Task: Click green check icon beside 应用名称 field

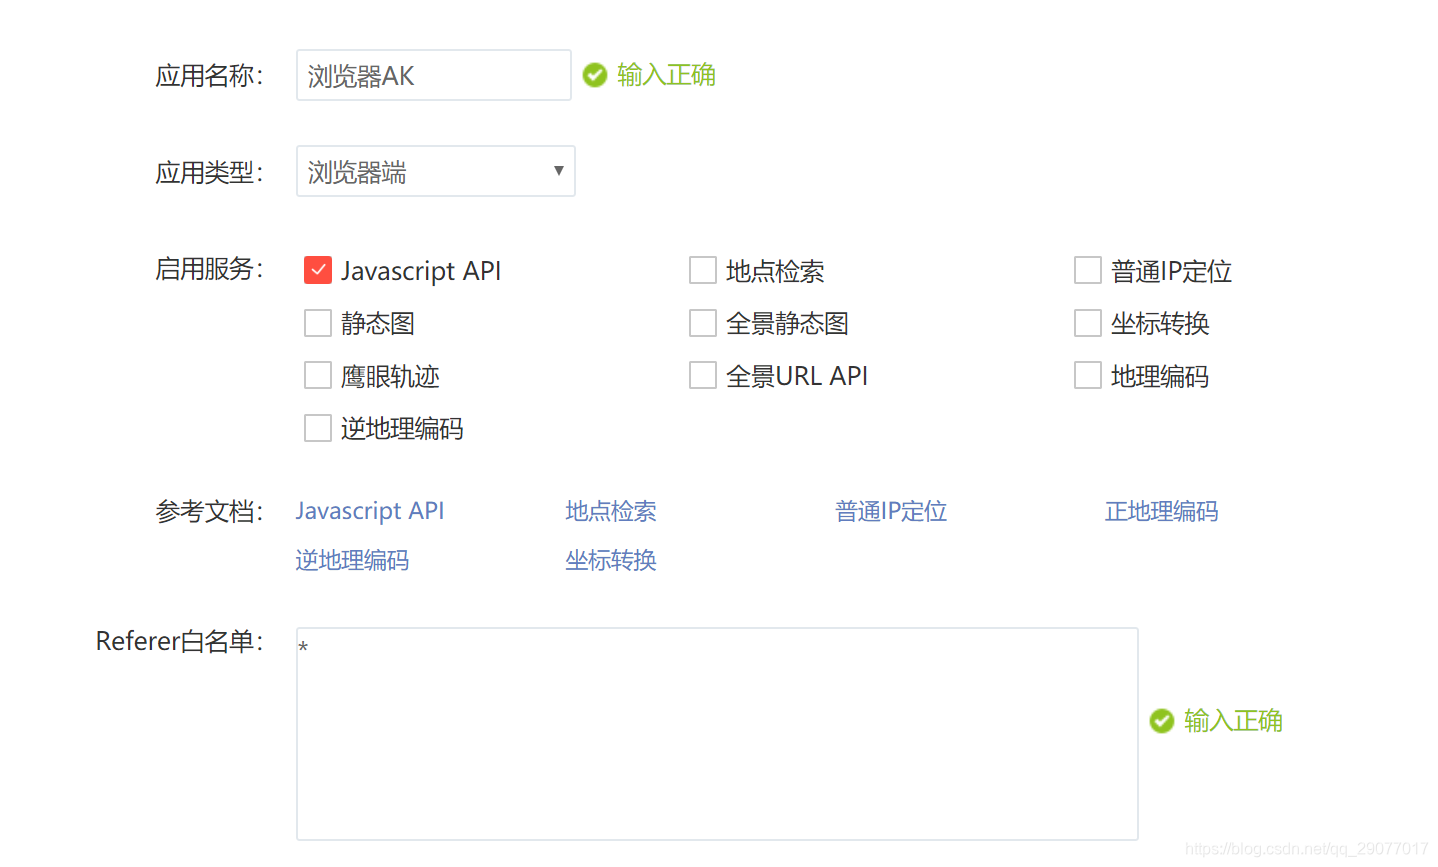Action: pos(595,75)
